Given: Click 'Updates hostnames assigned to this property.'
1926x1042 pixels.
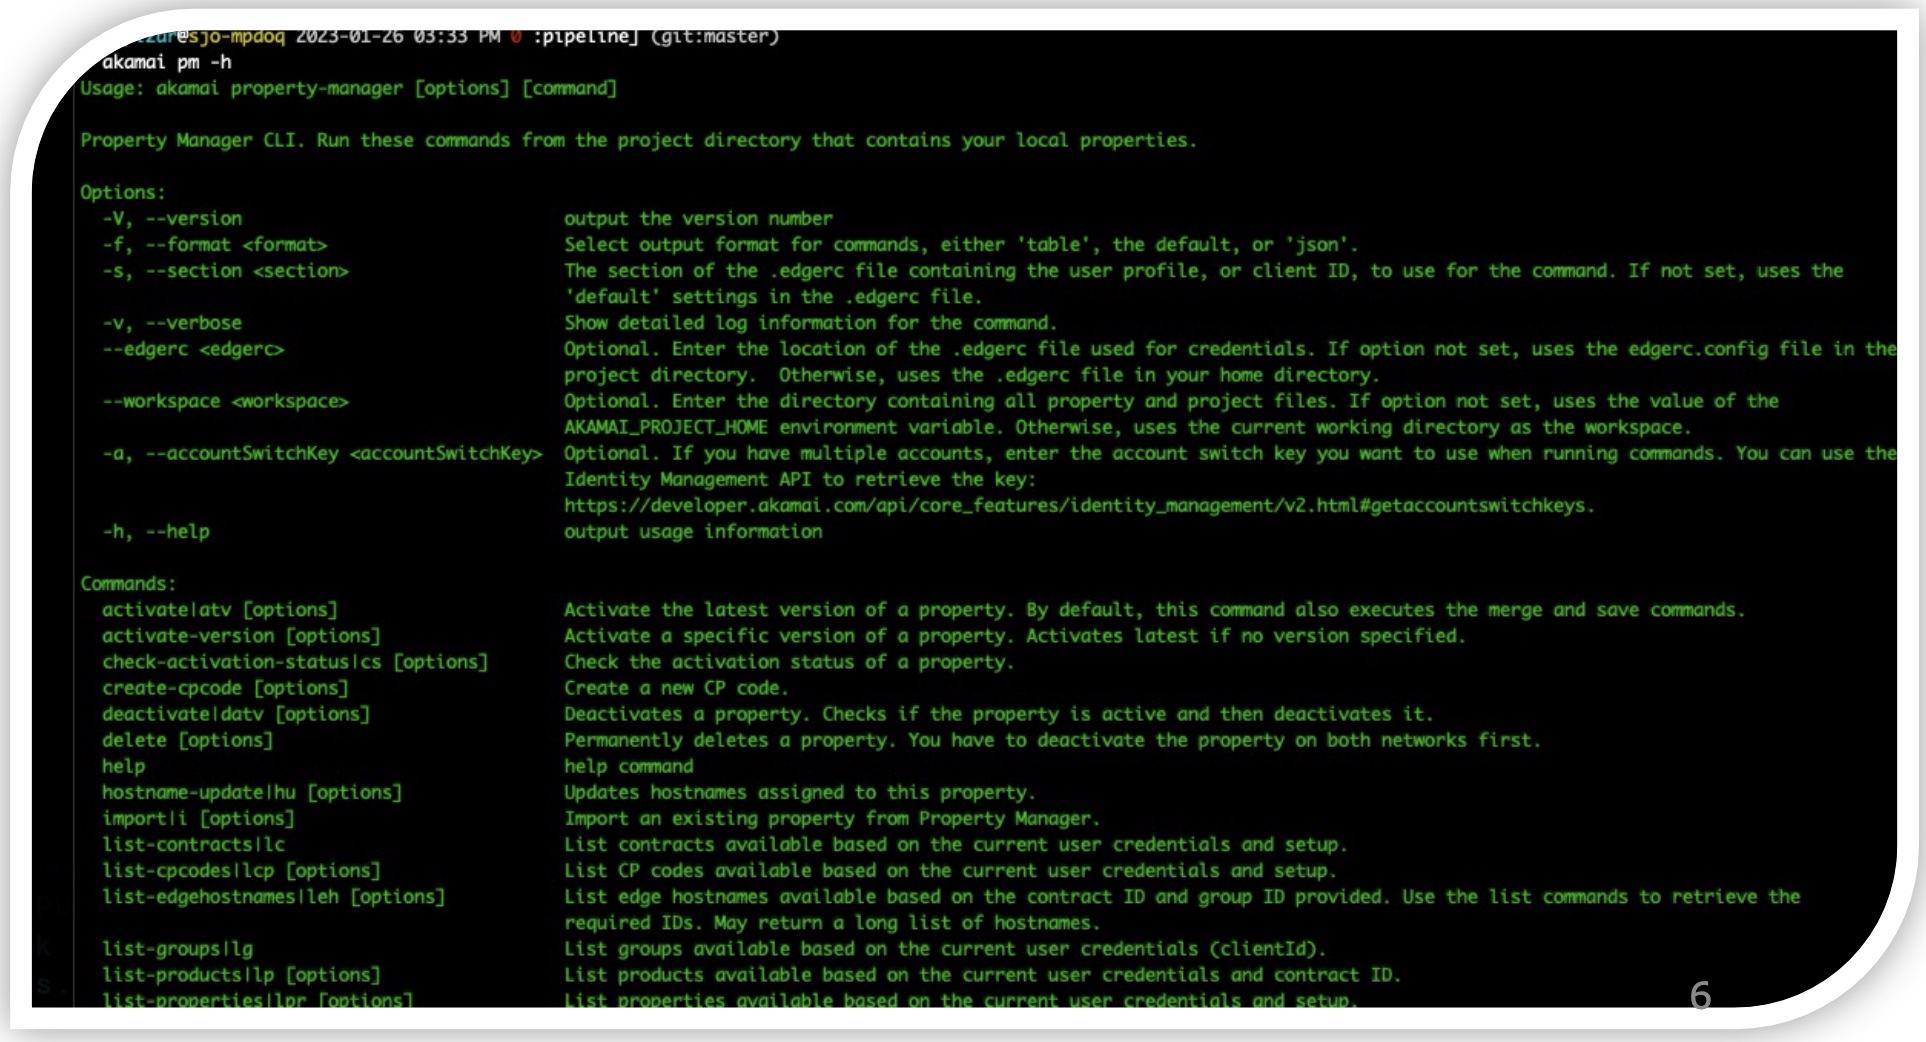Looking at the screenshot, I should pos(799,792).
